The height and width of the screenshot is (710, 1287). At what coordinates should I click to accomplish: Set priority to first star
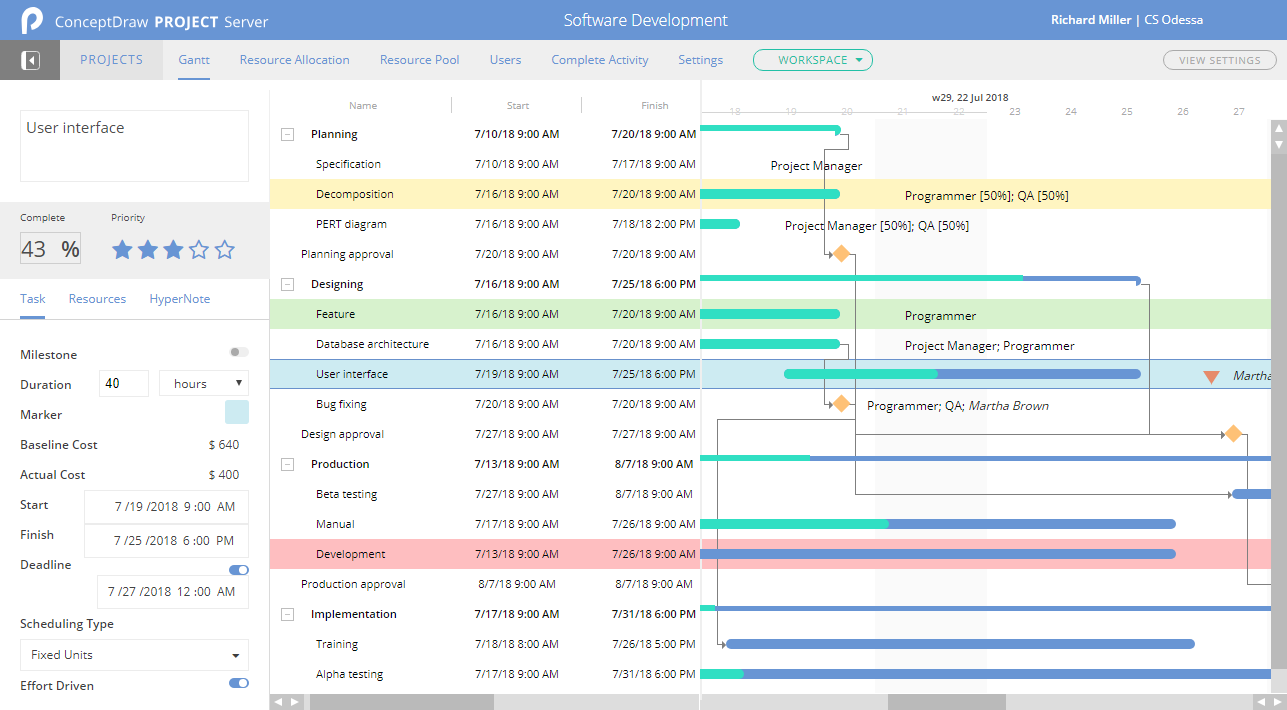click(x=122, y=250)
